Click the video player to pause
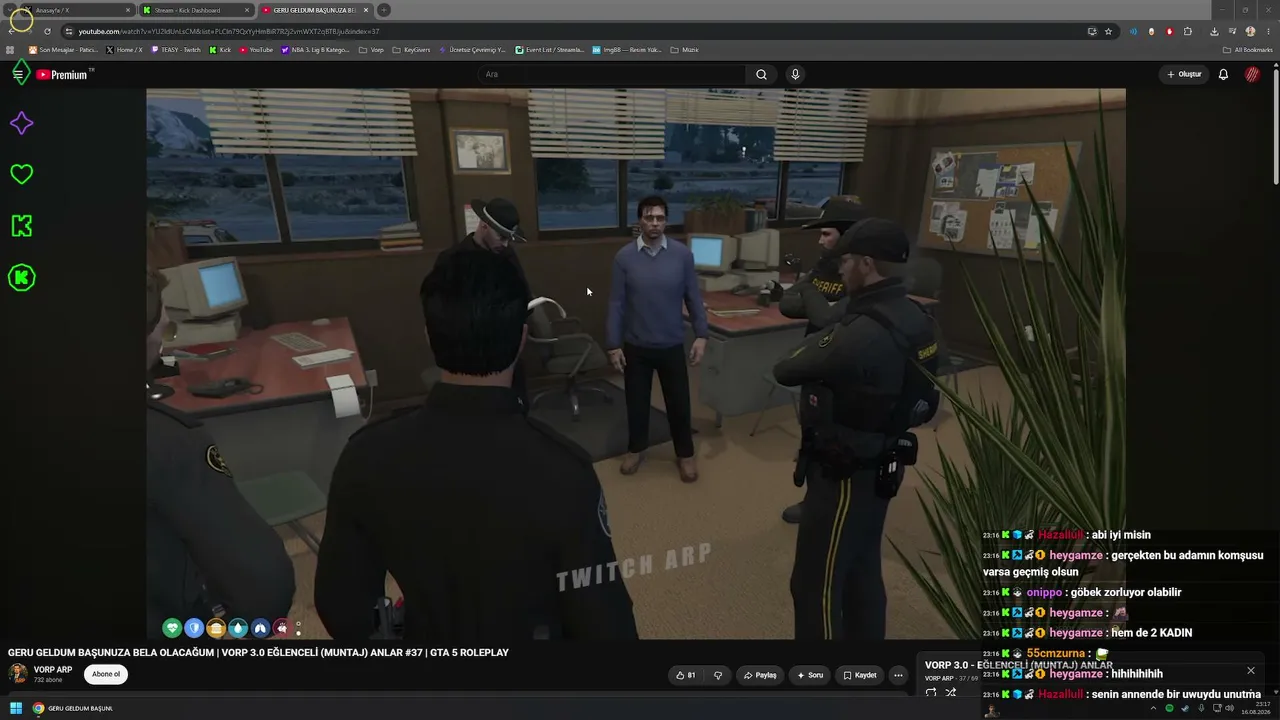 (x=636, y=363)
